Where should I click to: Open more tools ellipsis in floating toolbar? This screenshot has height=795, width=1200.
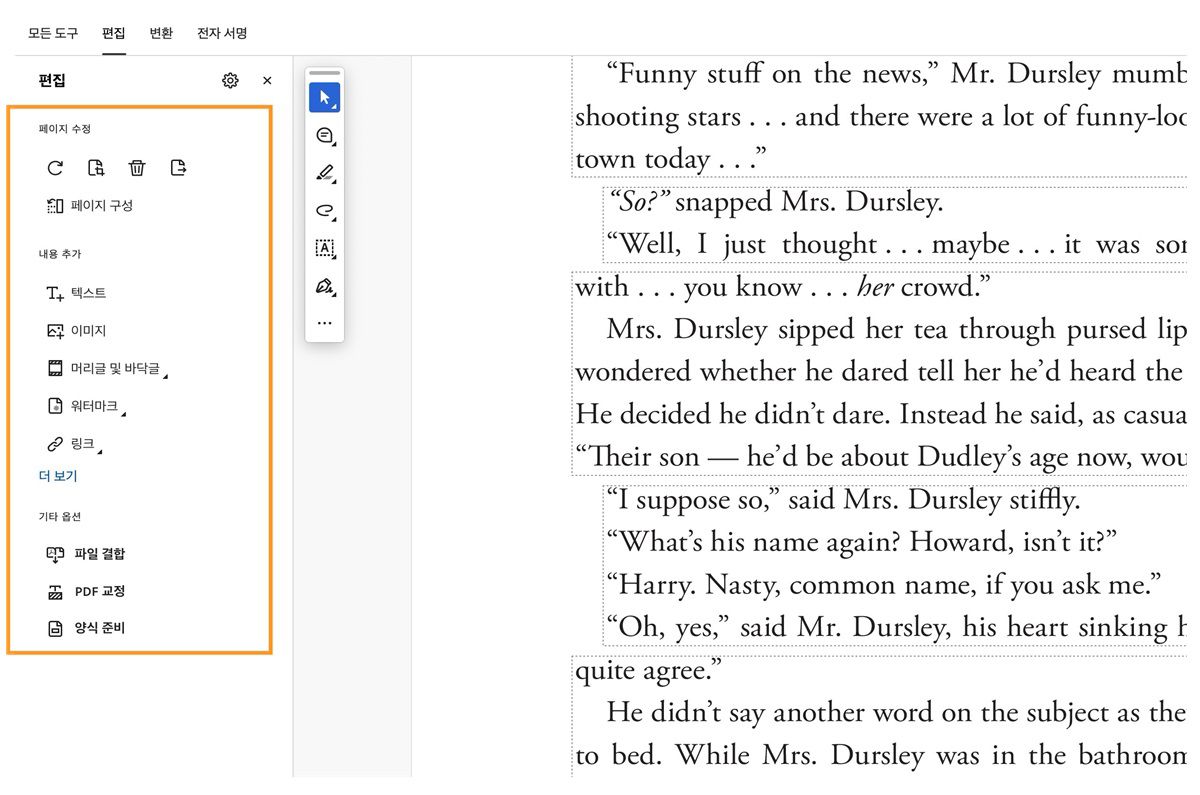click(324, 324)
